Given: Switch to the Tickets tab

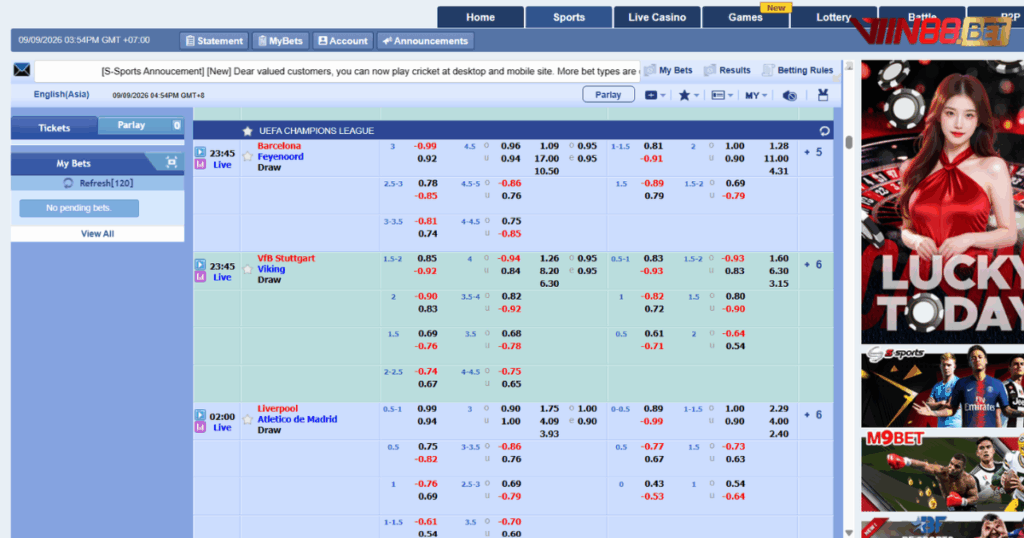Looking at the screenshot, I should point(54,127).
